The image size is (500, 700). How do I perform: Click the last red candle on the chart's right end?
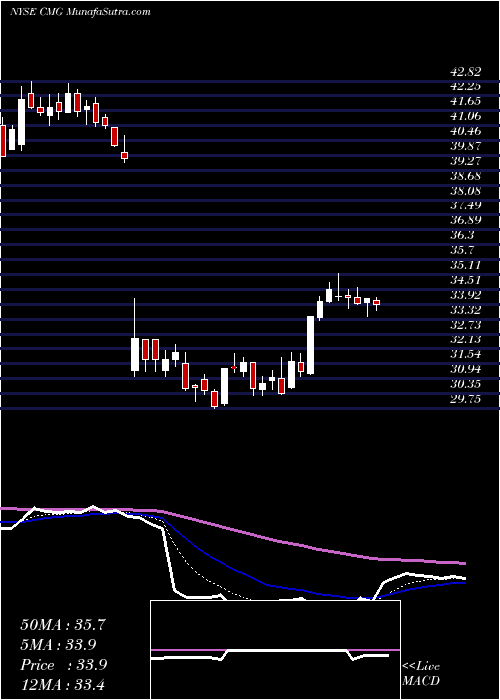[377, 303]
